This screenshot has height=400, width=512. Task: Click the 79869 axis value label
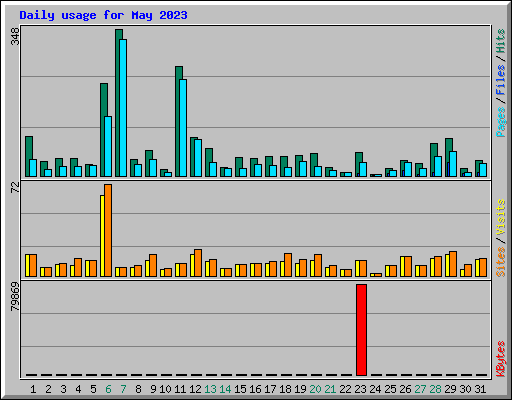pyautogui.click(x=15, y=297)
